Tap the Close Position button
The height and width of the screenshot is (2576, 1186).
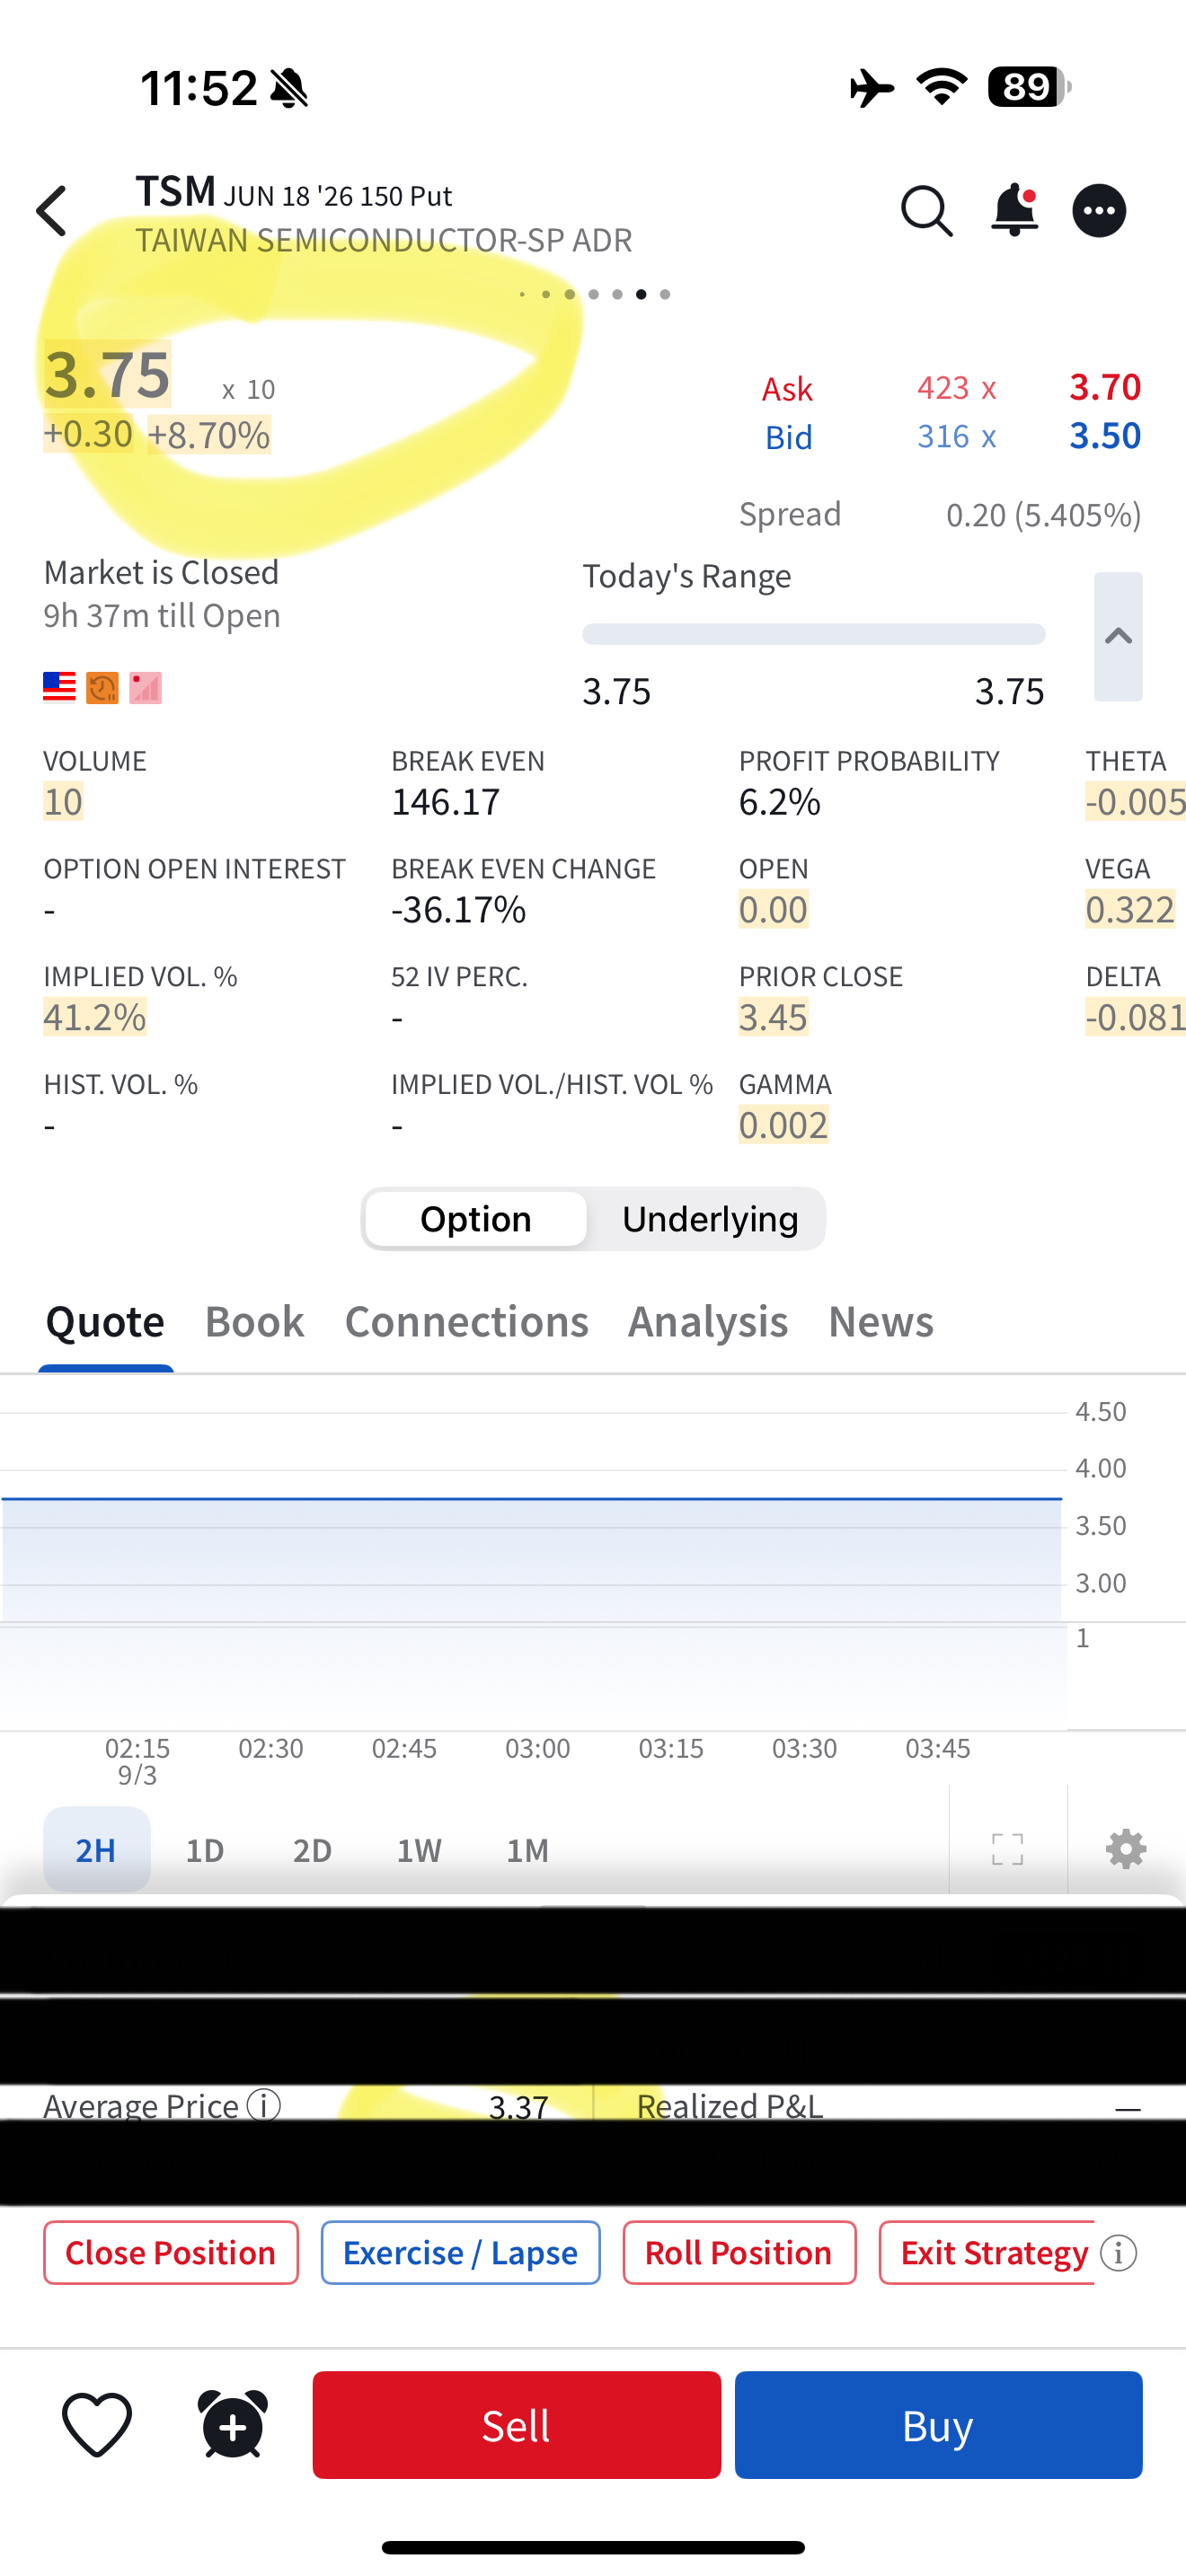(171, 2253)
